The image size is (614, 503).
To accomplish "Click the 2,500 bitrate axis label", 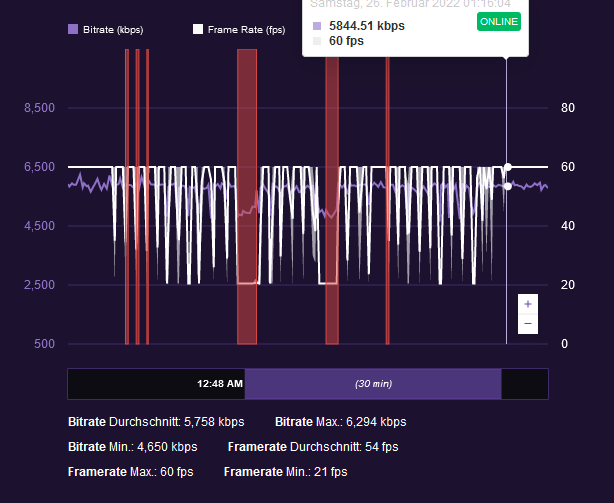I will pos(40,285).
